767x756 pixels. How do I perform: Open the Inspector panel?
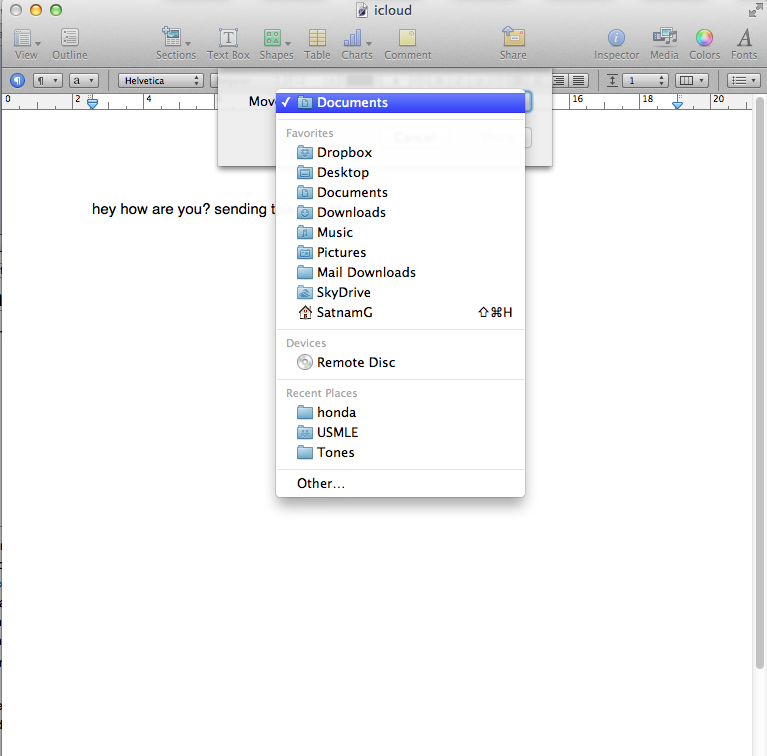coord(616,43)
